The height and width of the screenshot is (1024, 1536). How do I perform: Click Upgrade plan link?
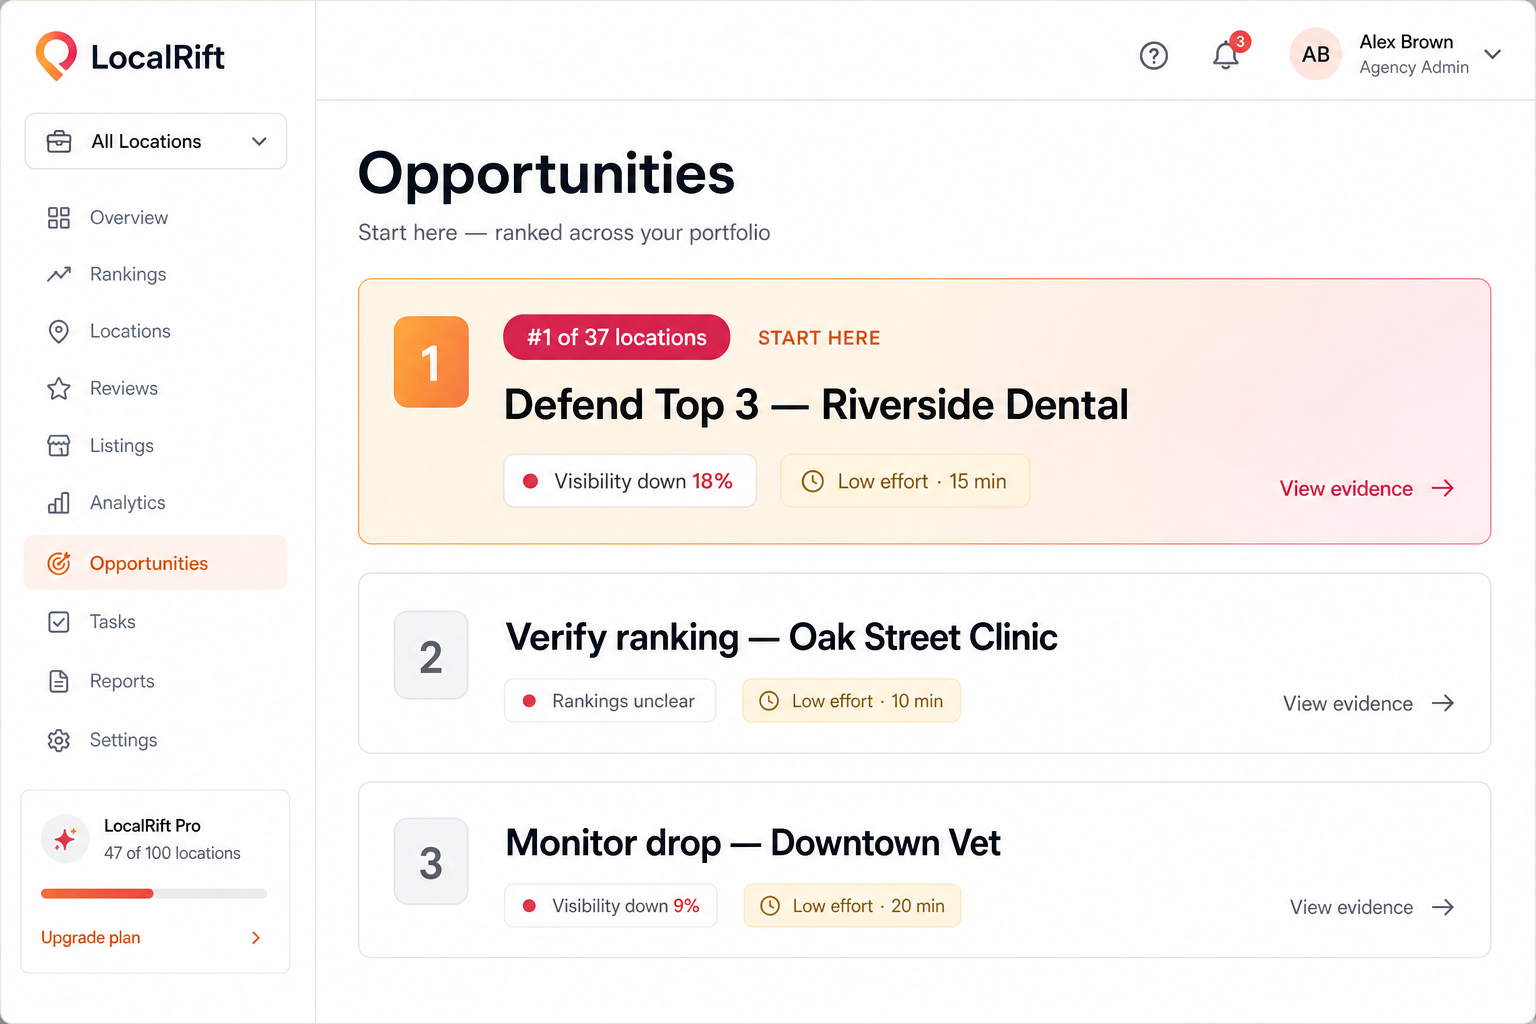coord(91,938)
